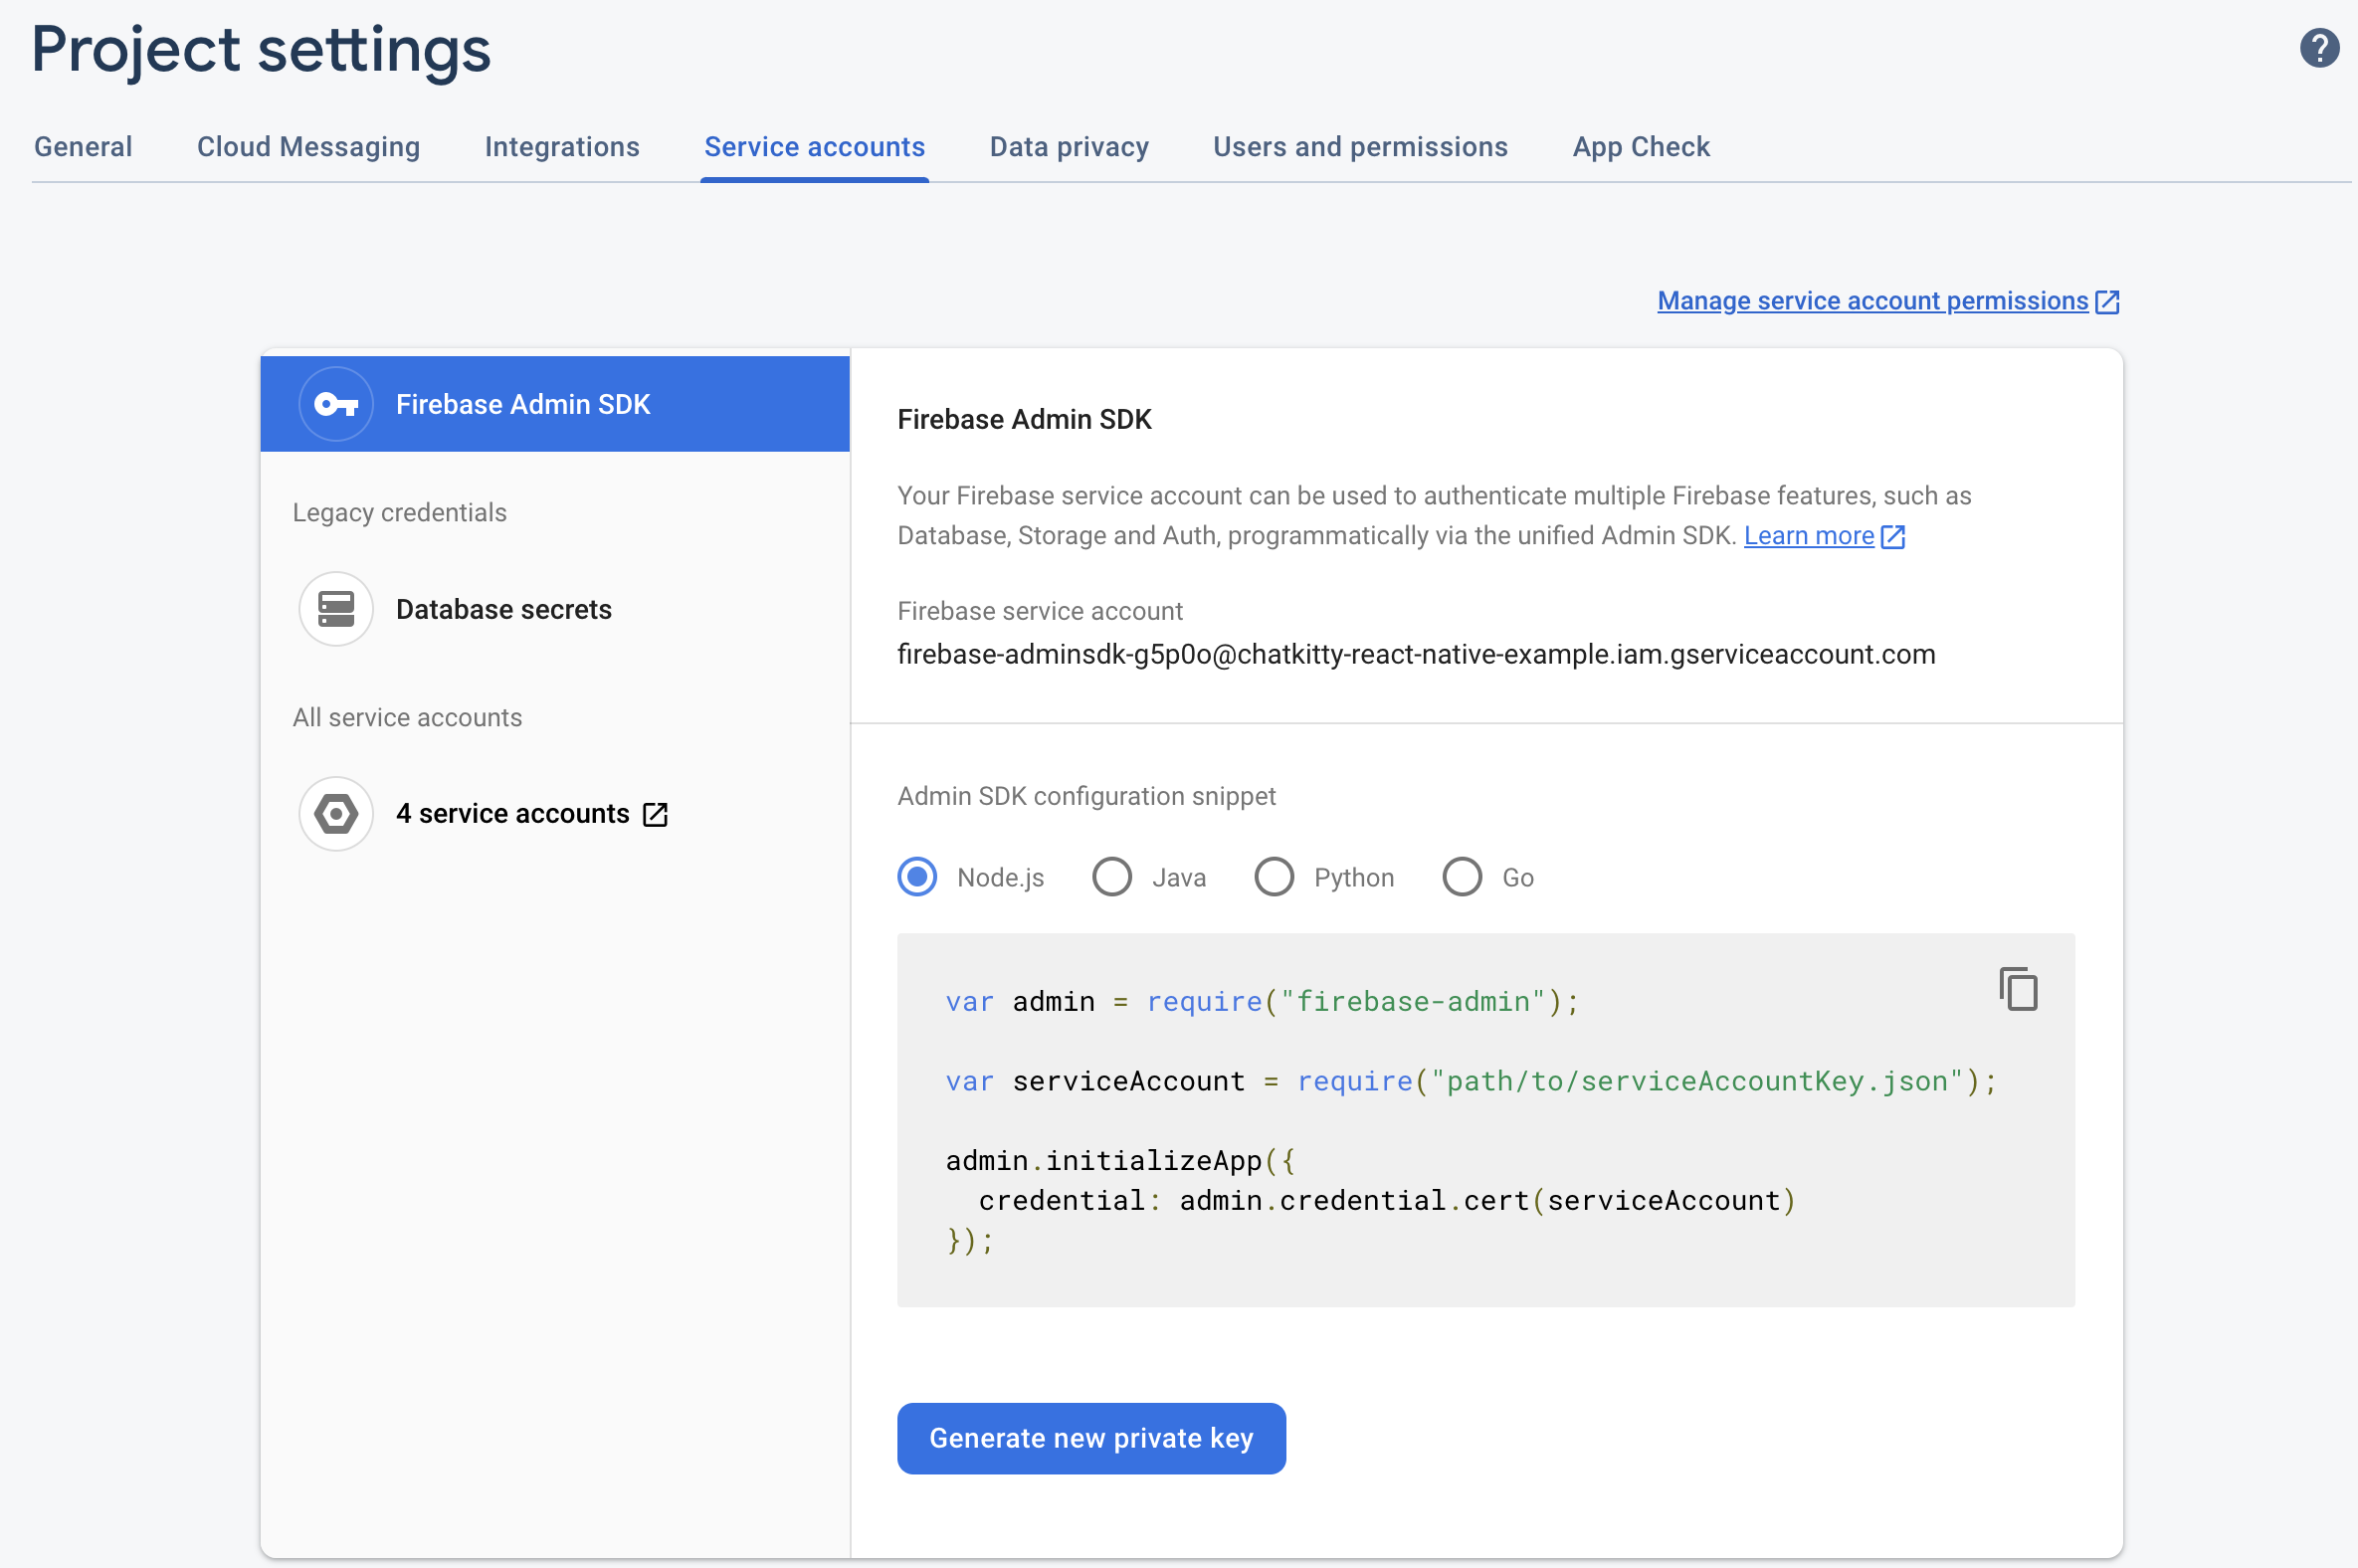Copy the Admin SDK configuration snippet
The height and width of the screenshot is (1568, 2358).
point(2018,988)
